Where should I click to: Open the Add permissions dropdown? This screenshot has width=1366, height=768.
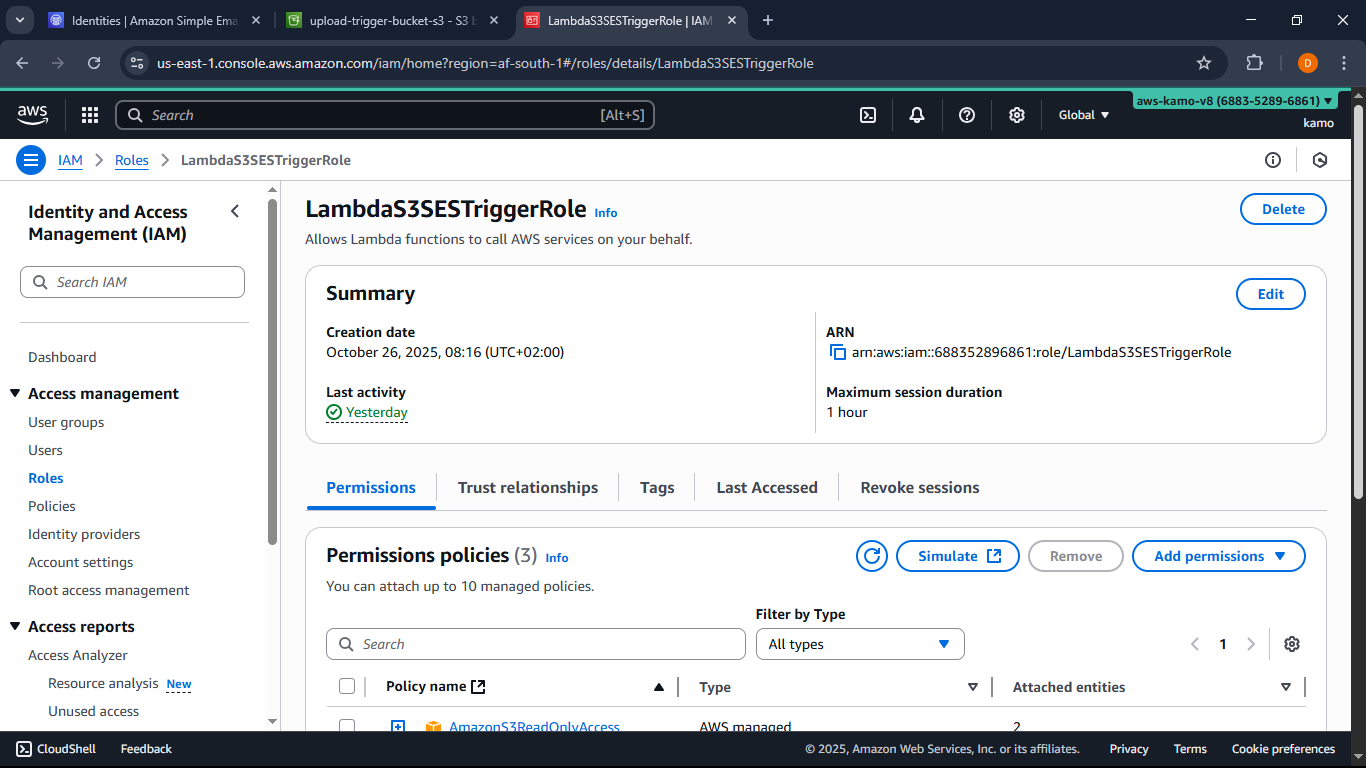[1218, 556]
